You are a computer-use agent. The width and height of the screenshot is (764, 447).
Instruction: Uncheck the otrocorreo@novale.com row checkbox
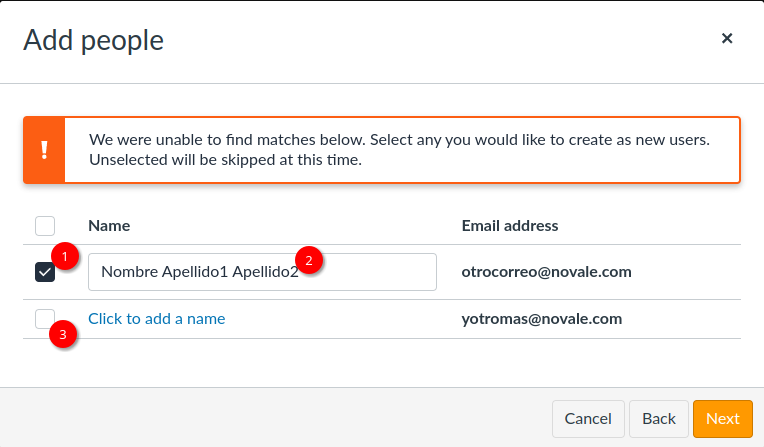45,272
